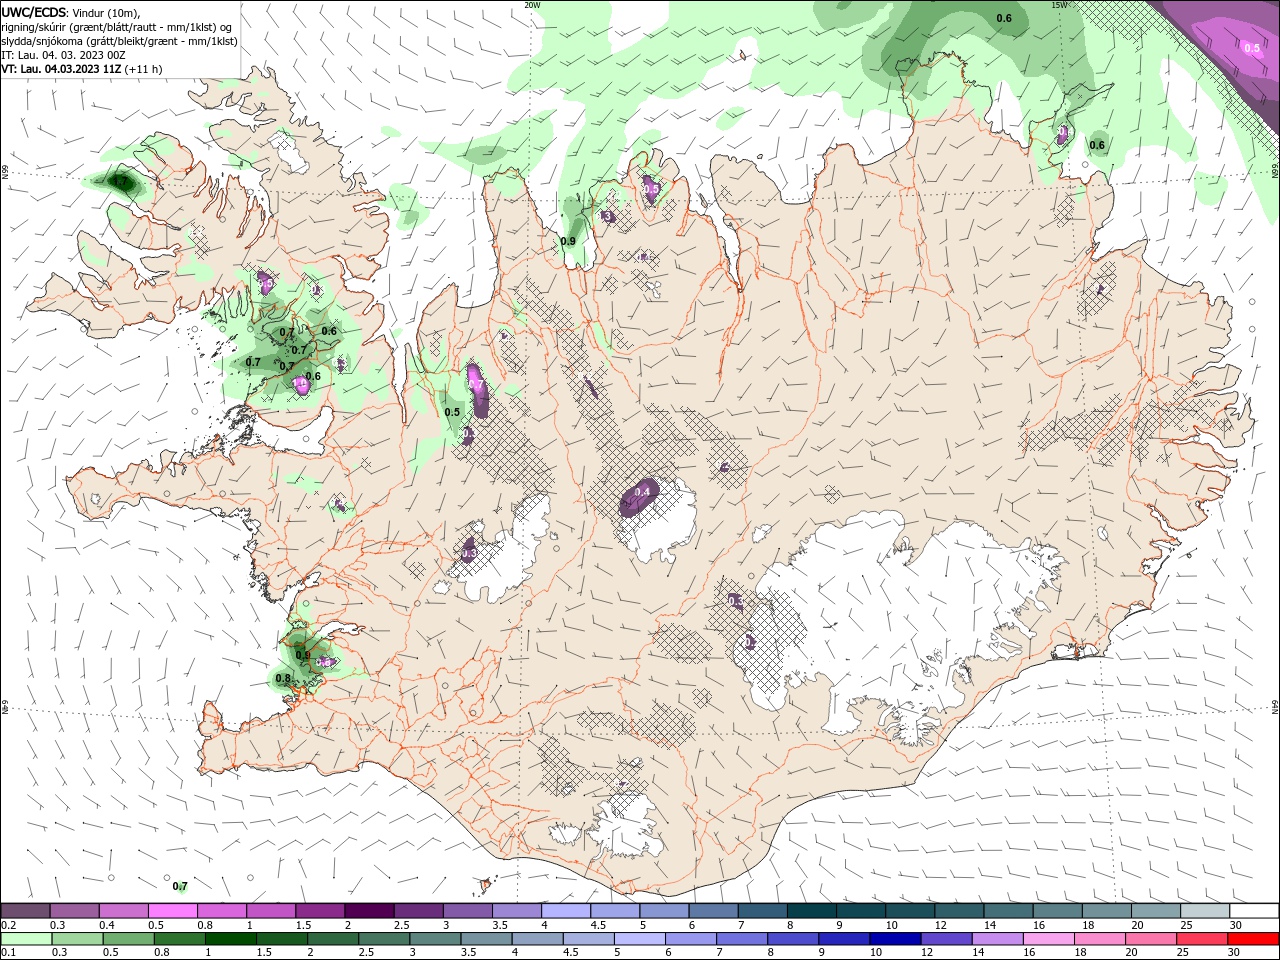The height and width of the screenshot is (960, 1280).
Task: Click the 'slydda/snjókoma' legend description line
Action: click(x=119, y=41)
